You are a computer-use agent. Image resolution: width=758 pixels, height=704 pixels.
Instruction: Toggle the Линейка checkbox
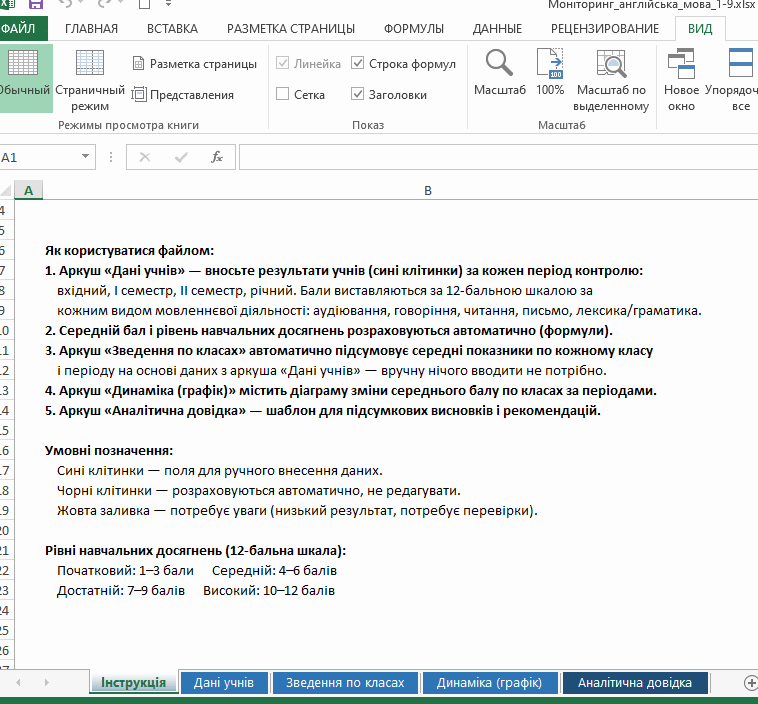pos(283,63)
